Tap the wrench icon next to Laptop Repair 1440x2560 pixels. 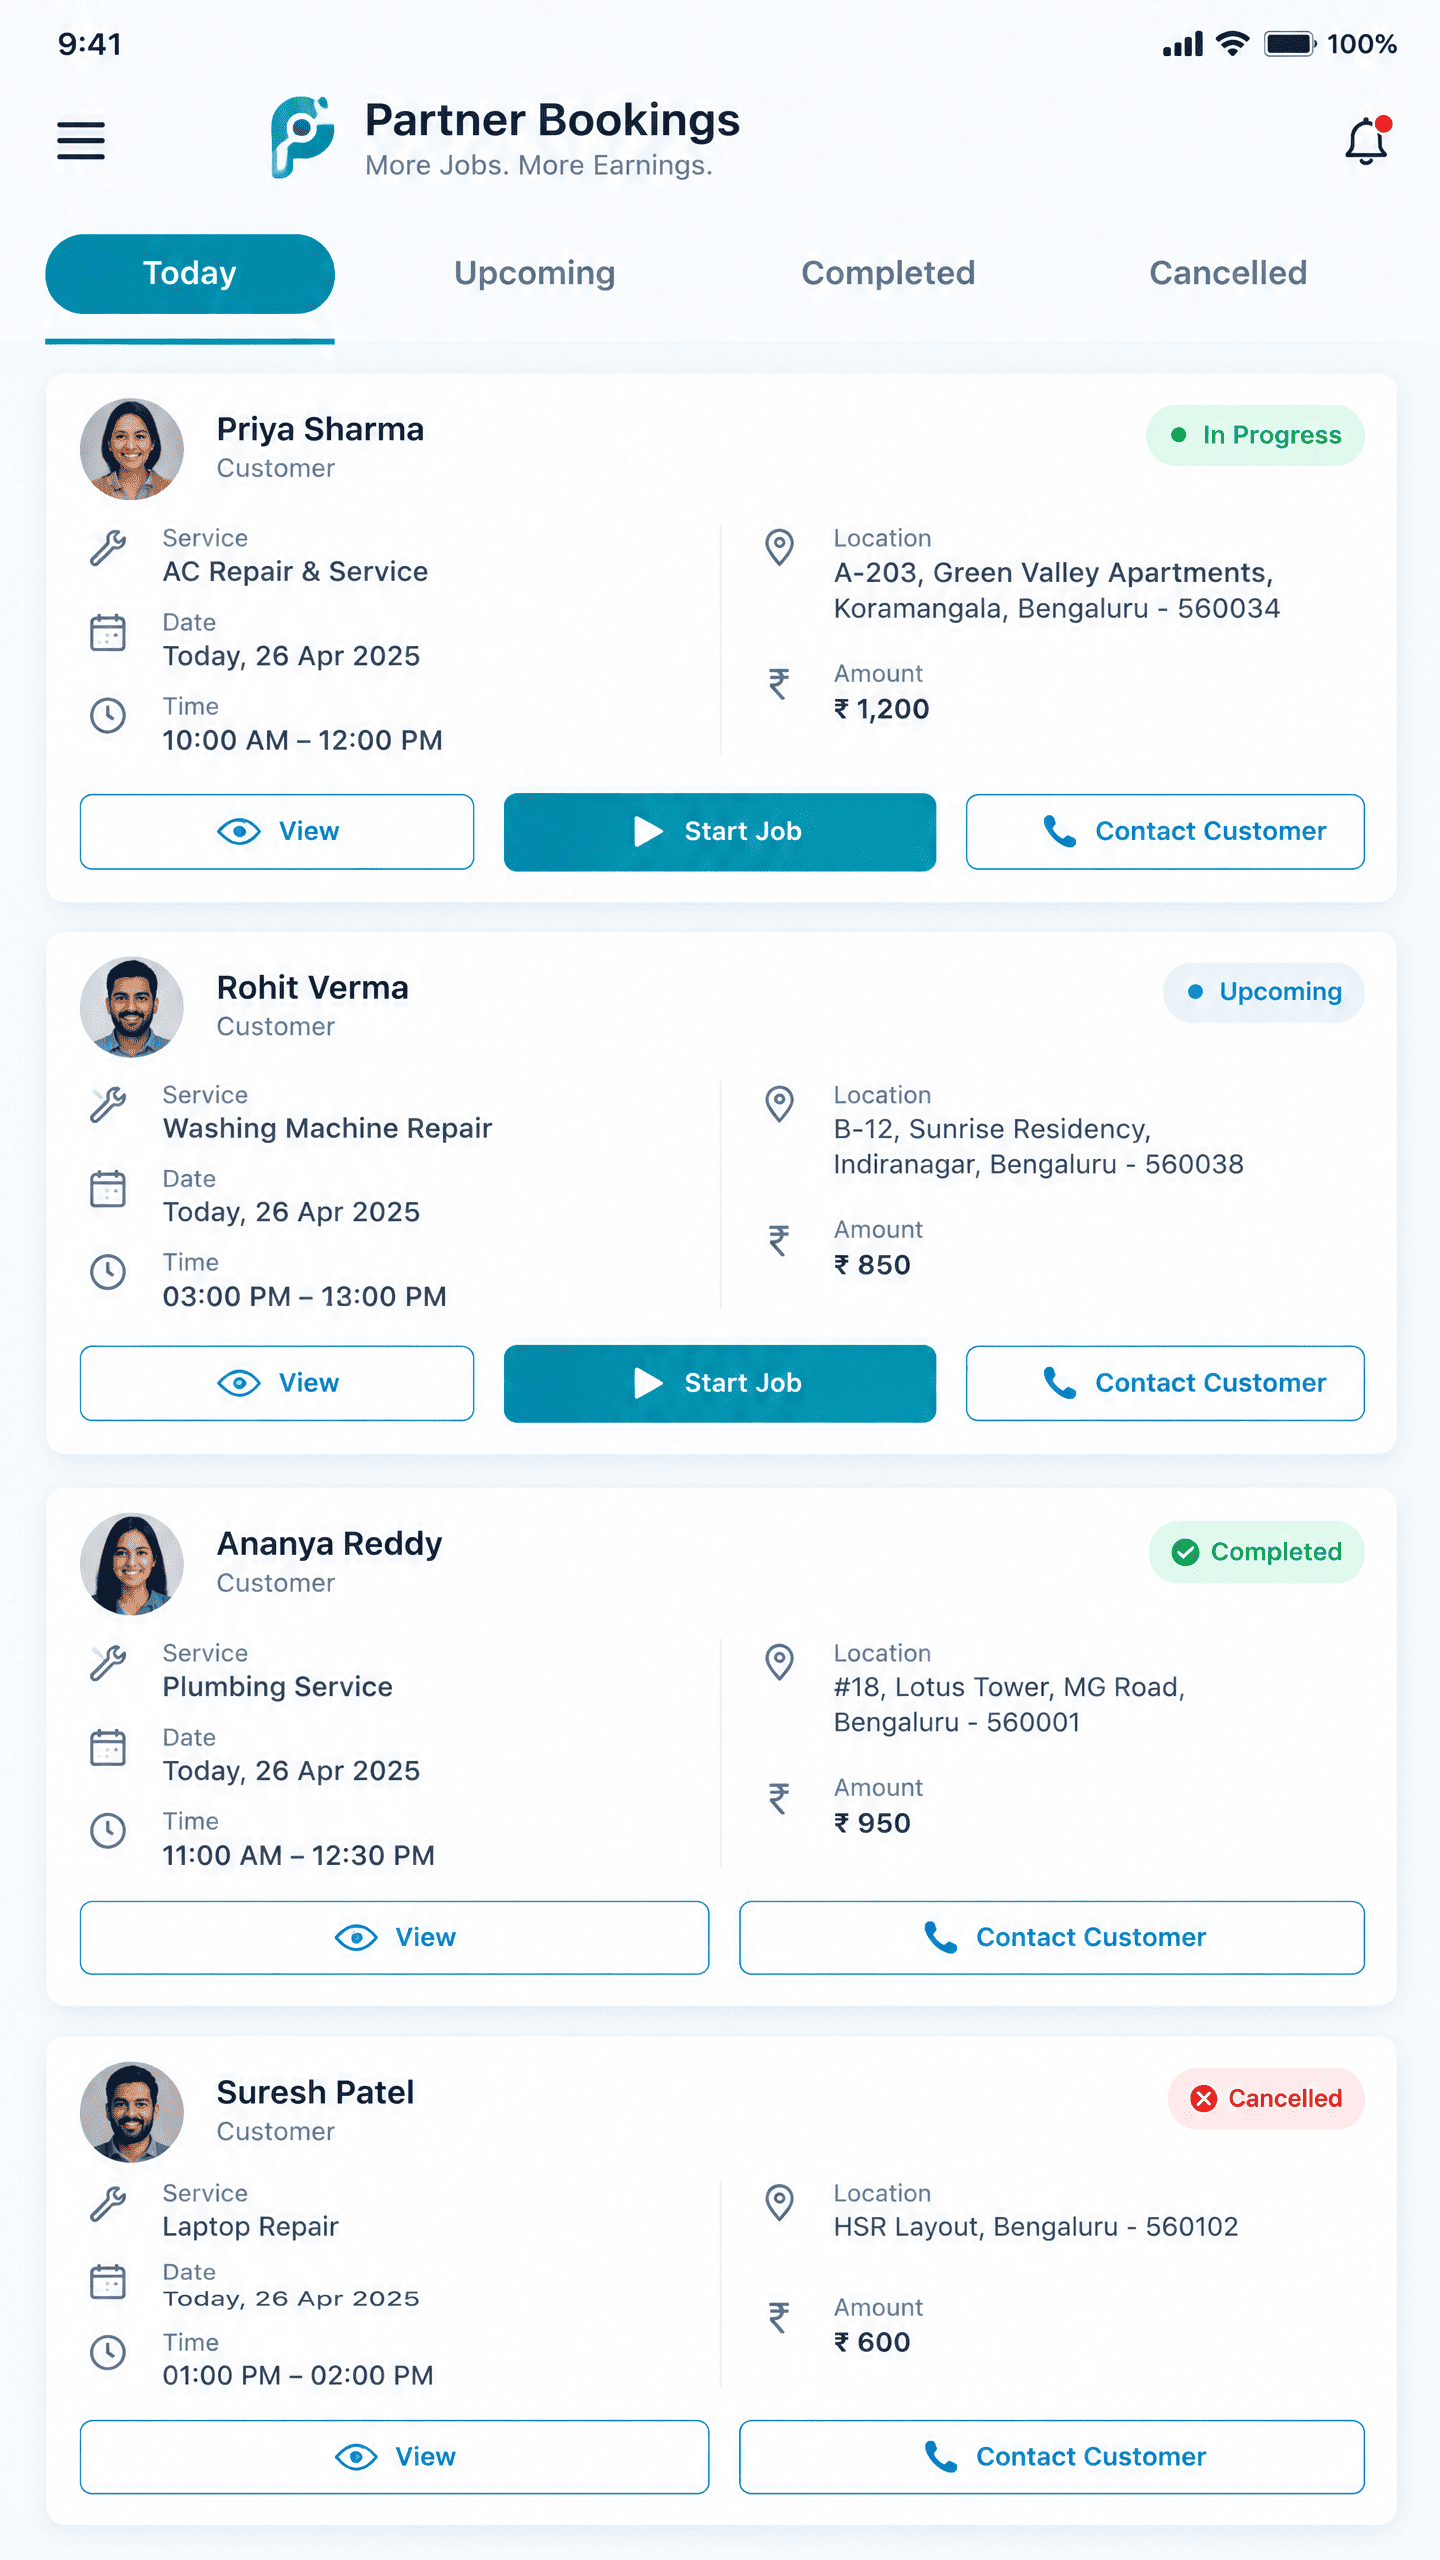(x=108, y=2203)
